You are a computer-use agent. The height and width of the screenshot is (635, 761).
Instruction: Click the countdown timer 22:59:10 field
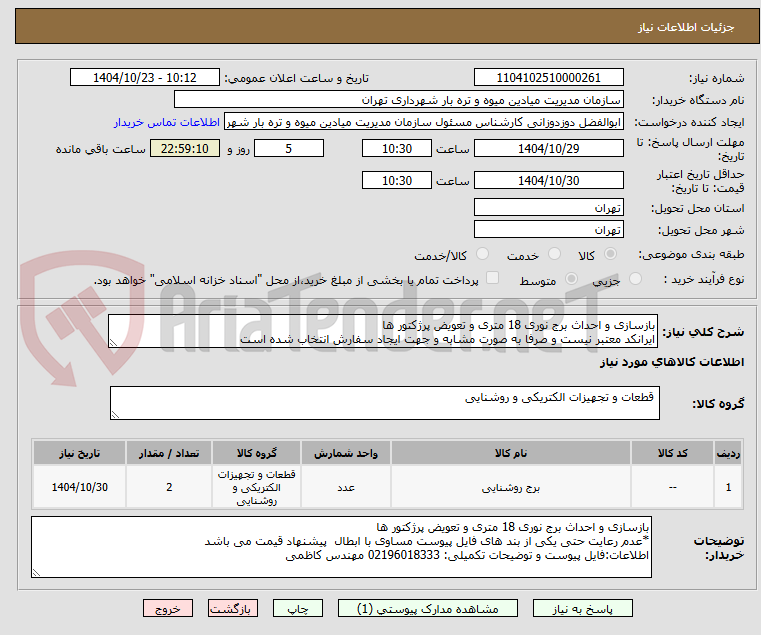point(185,148)
